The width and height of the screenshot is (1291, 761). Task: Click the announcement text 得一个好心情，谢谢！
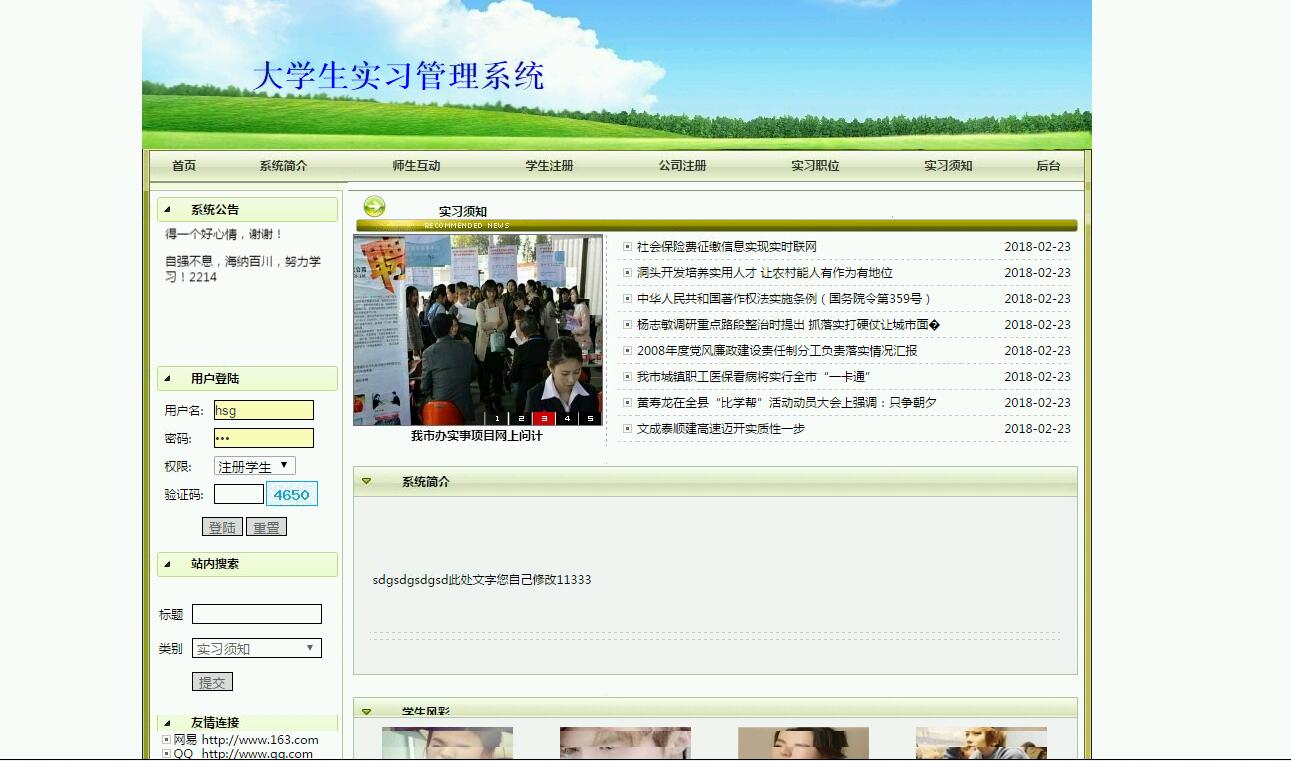coord(225,234)
